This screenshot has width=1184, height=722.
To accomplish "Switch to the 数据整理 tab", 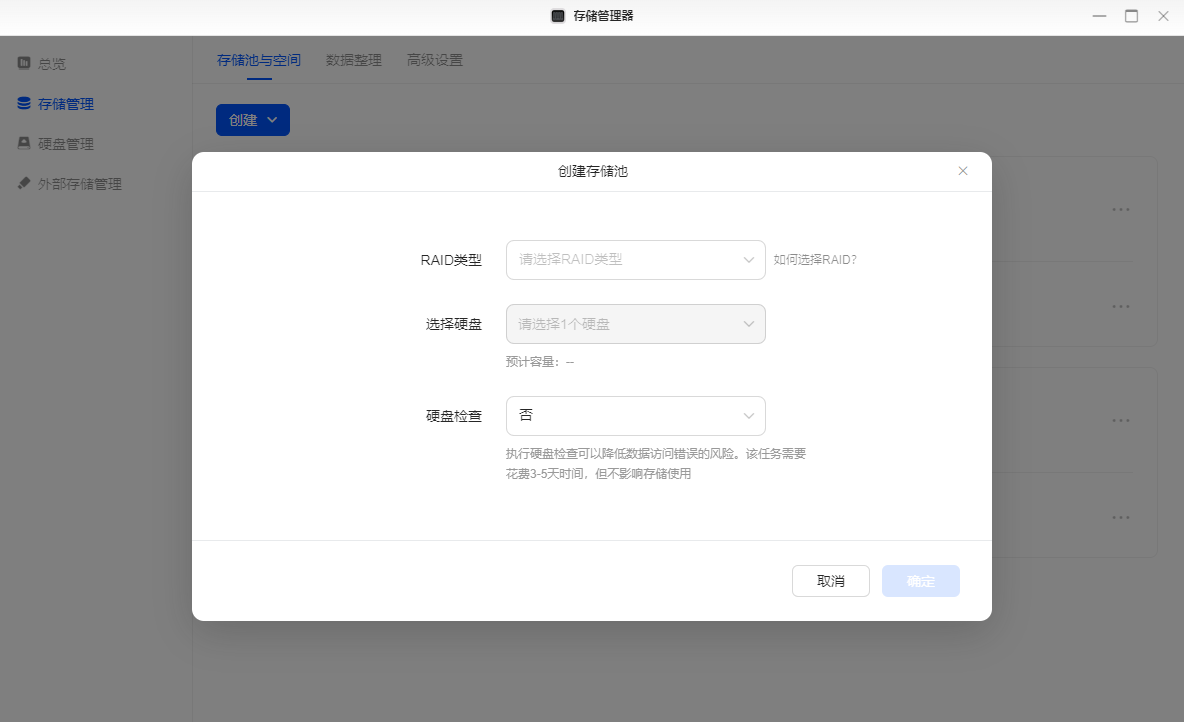I will (353, 60).
